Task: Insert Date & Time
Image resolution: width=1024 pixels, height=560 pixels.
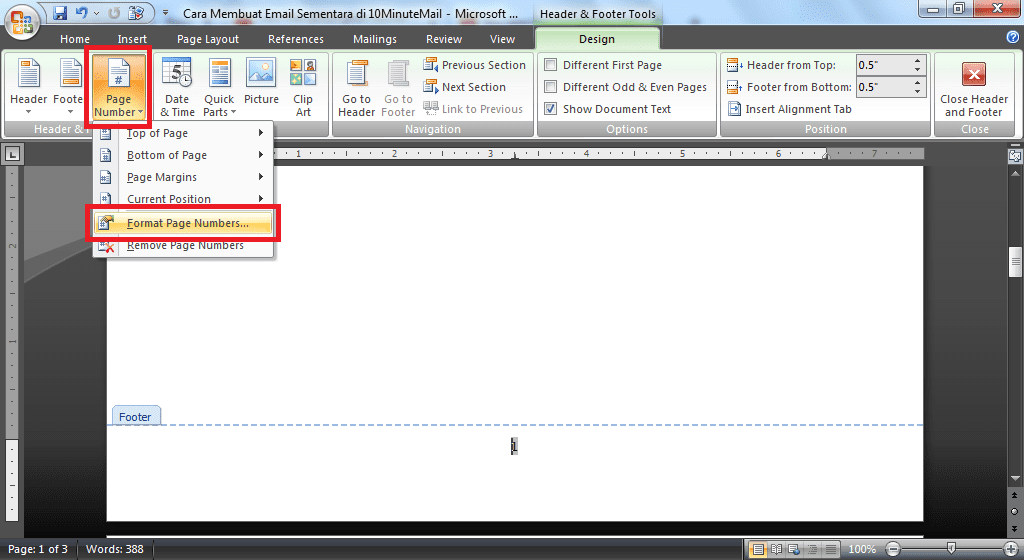Action: [x=177, y=87]
